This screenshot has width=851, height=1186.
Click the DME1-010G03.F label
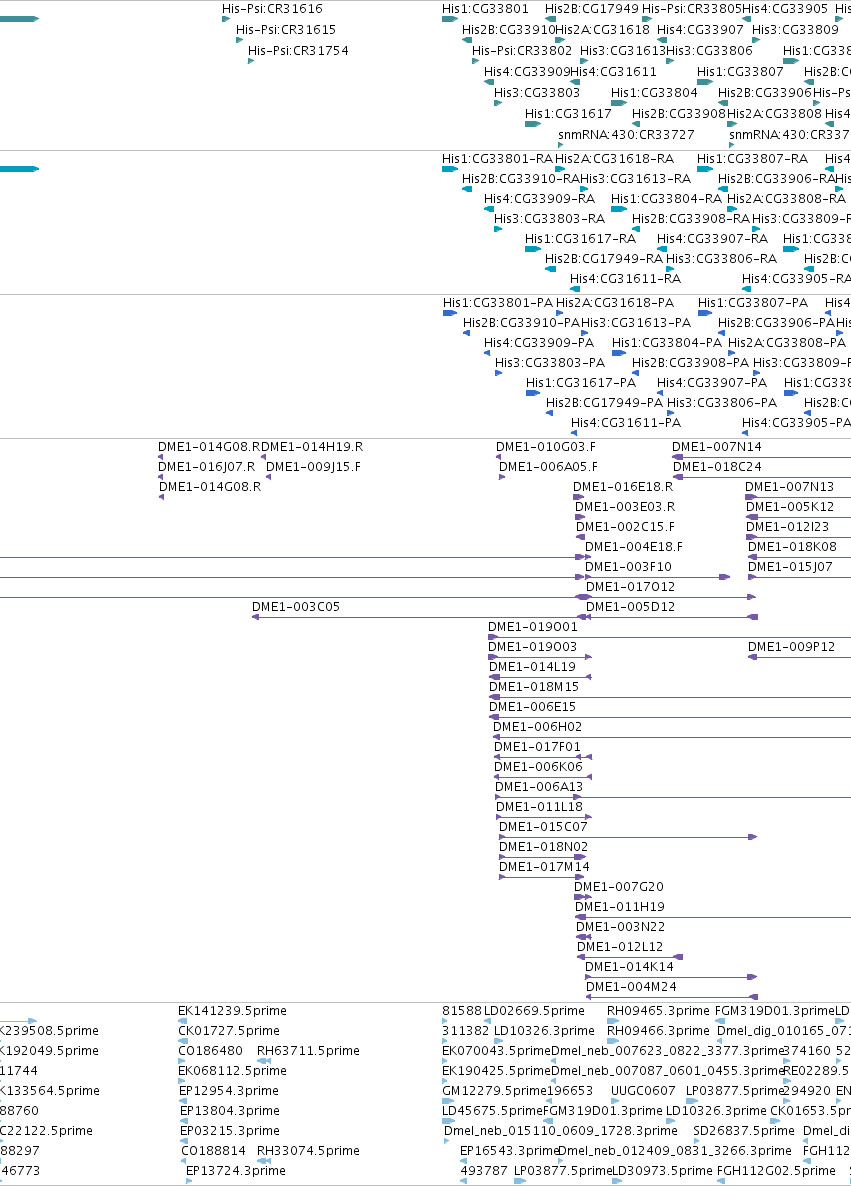[546, 447]
